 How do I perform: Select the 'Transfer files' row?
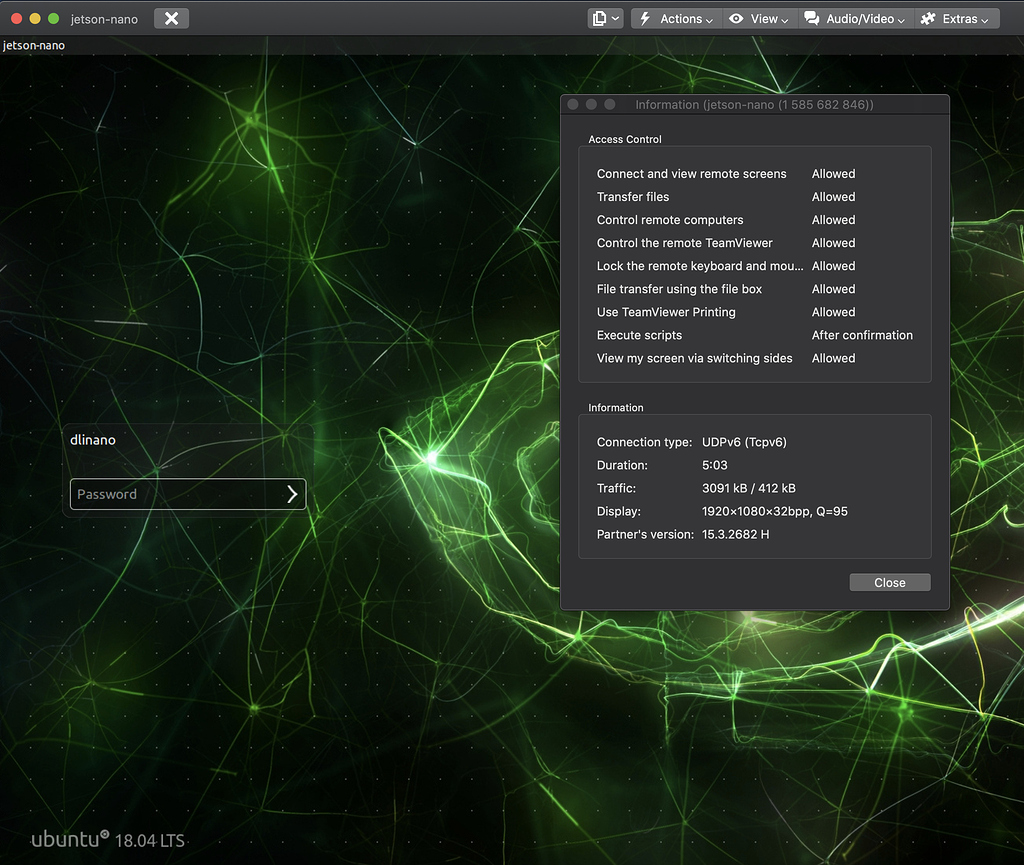point(754,197)
